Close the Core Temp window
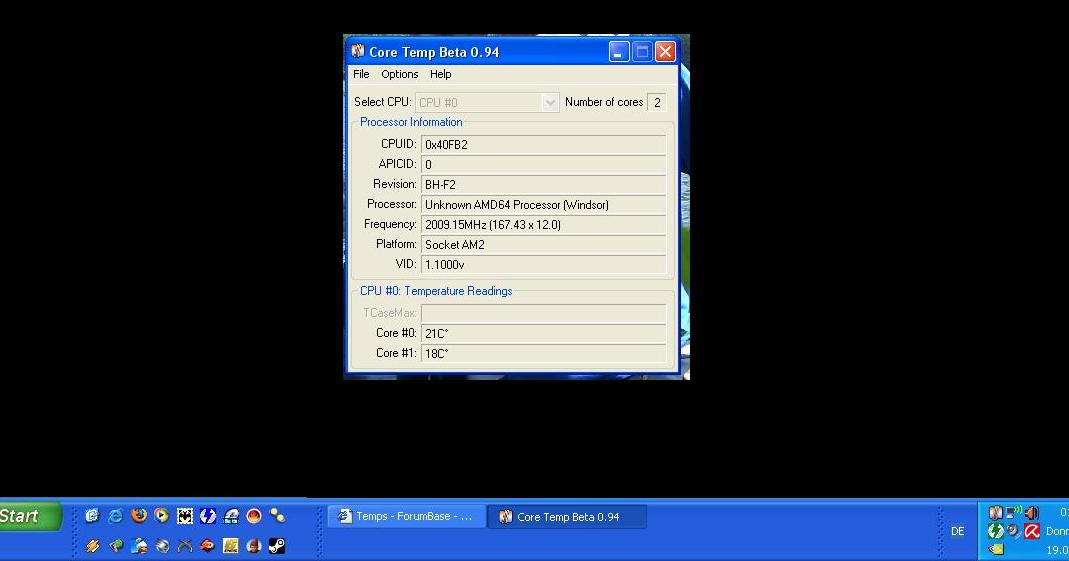1069x561 pixels. click(665, 52)
